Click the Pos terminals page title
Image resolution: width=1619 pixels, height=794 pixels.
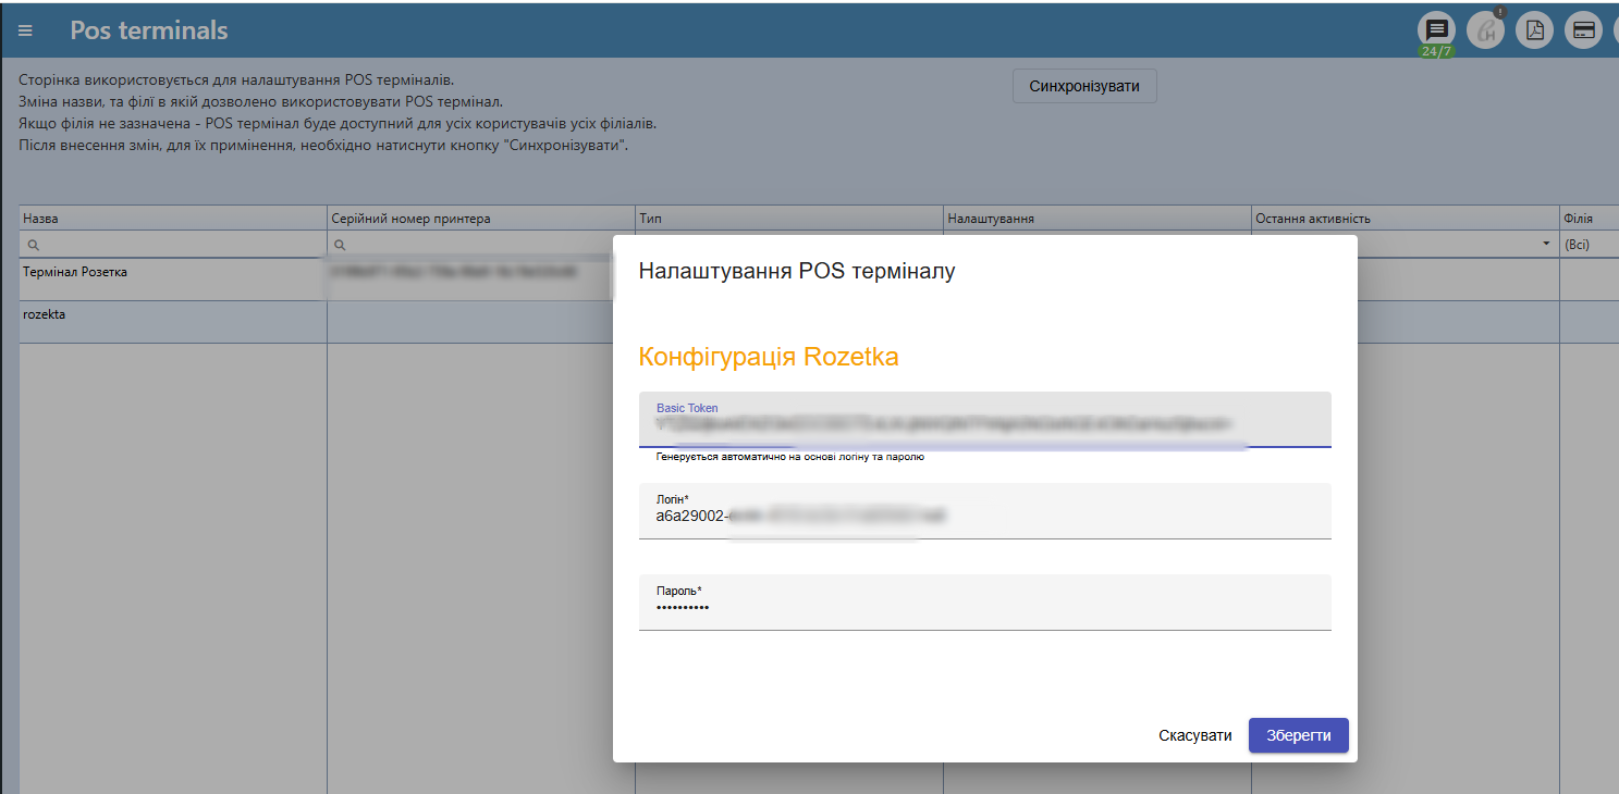point(149,31)
